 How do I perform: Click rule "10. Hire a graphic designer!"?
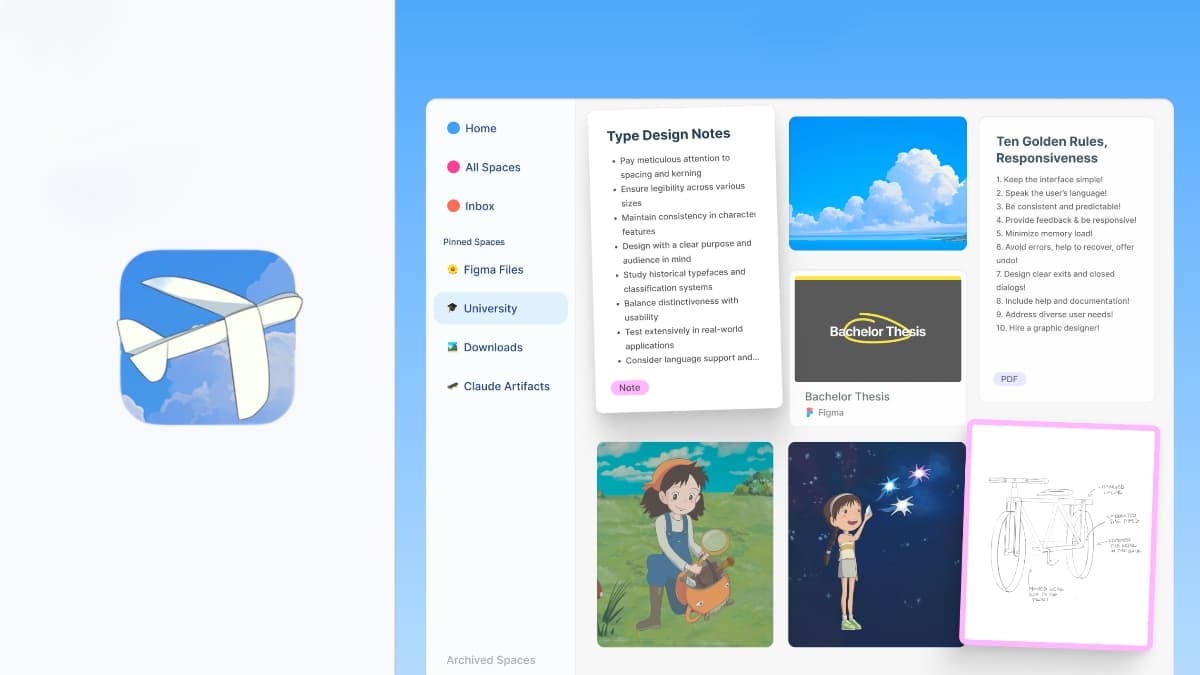[1048, 328]
